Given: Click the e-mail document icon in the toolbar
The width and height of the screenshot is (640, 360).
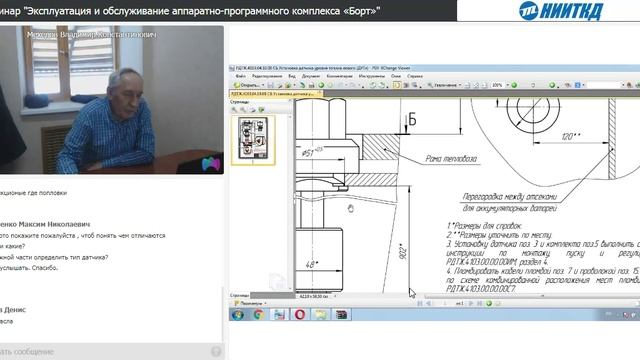Looking at the screenshot, I should click(x=288, y=85).
